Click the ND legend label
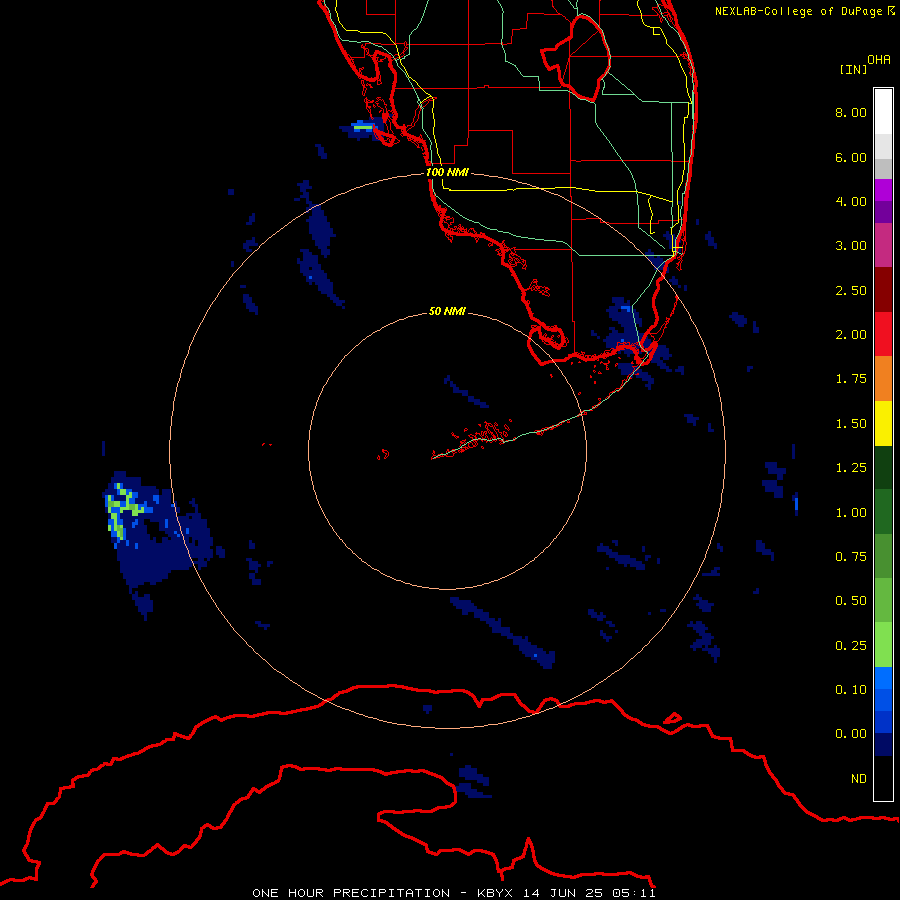The width and height of the screenshot is (900, 900). tap(859, 779)
